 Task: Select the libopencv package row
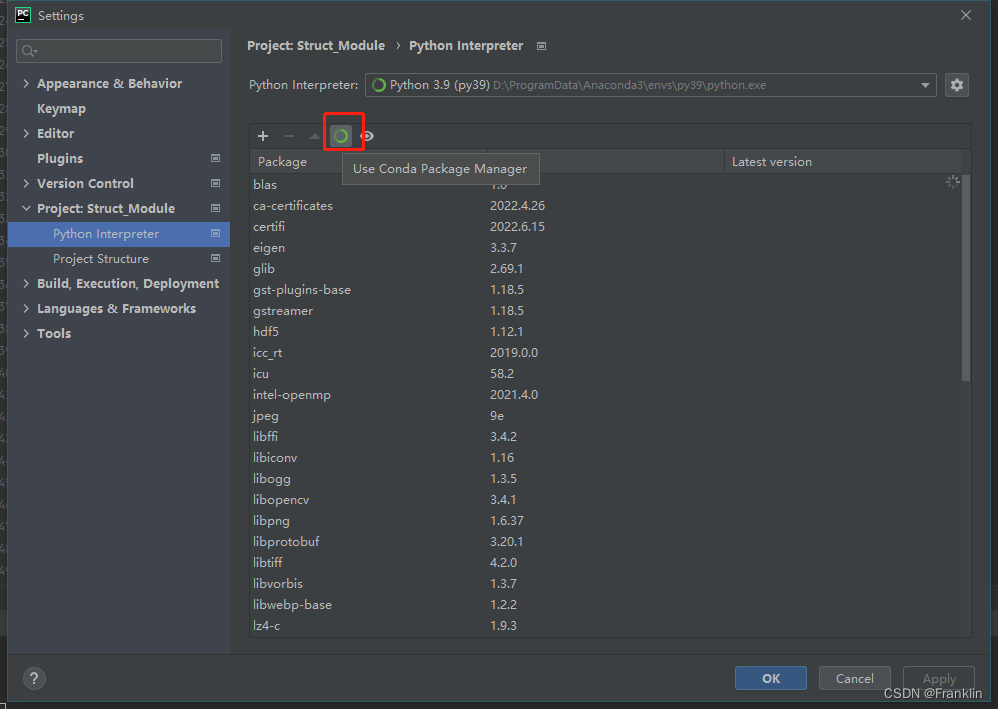(605, 500)
